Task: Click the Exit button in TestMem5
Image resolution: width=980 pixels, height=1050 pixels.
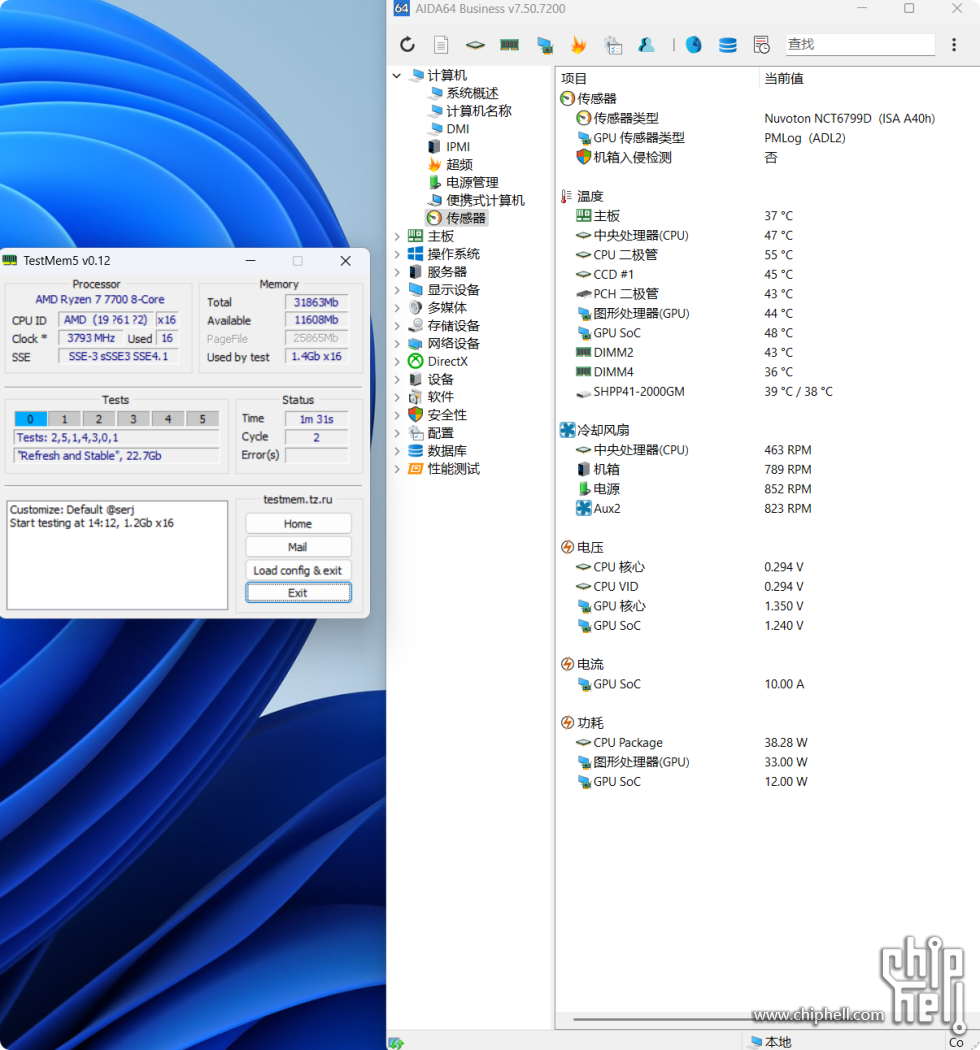Action: 298,593
